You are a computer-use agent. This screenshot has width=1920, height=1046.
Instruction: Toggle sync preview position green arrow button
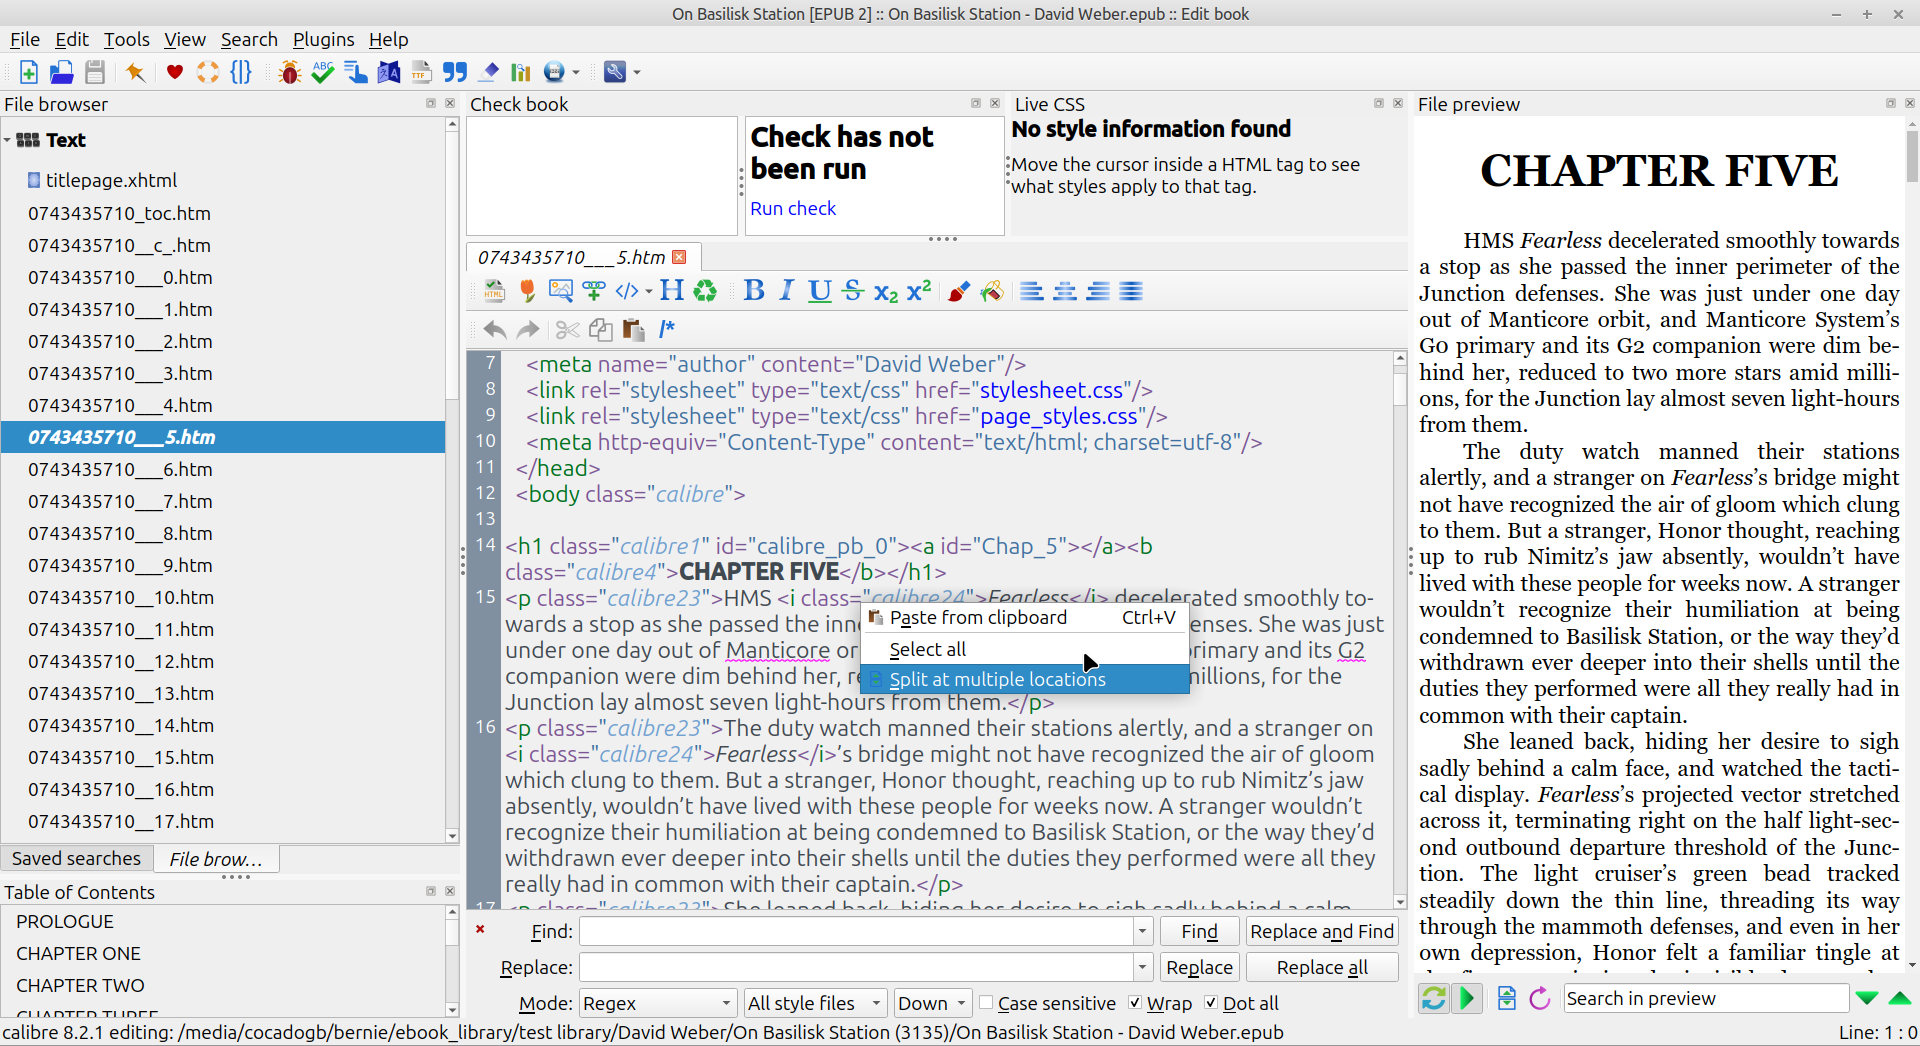click(x=1467, y=998)
